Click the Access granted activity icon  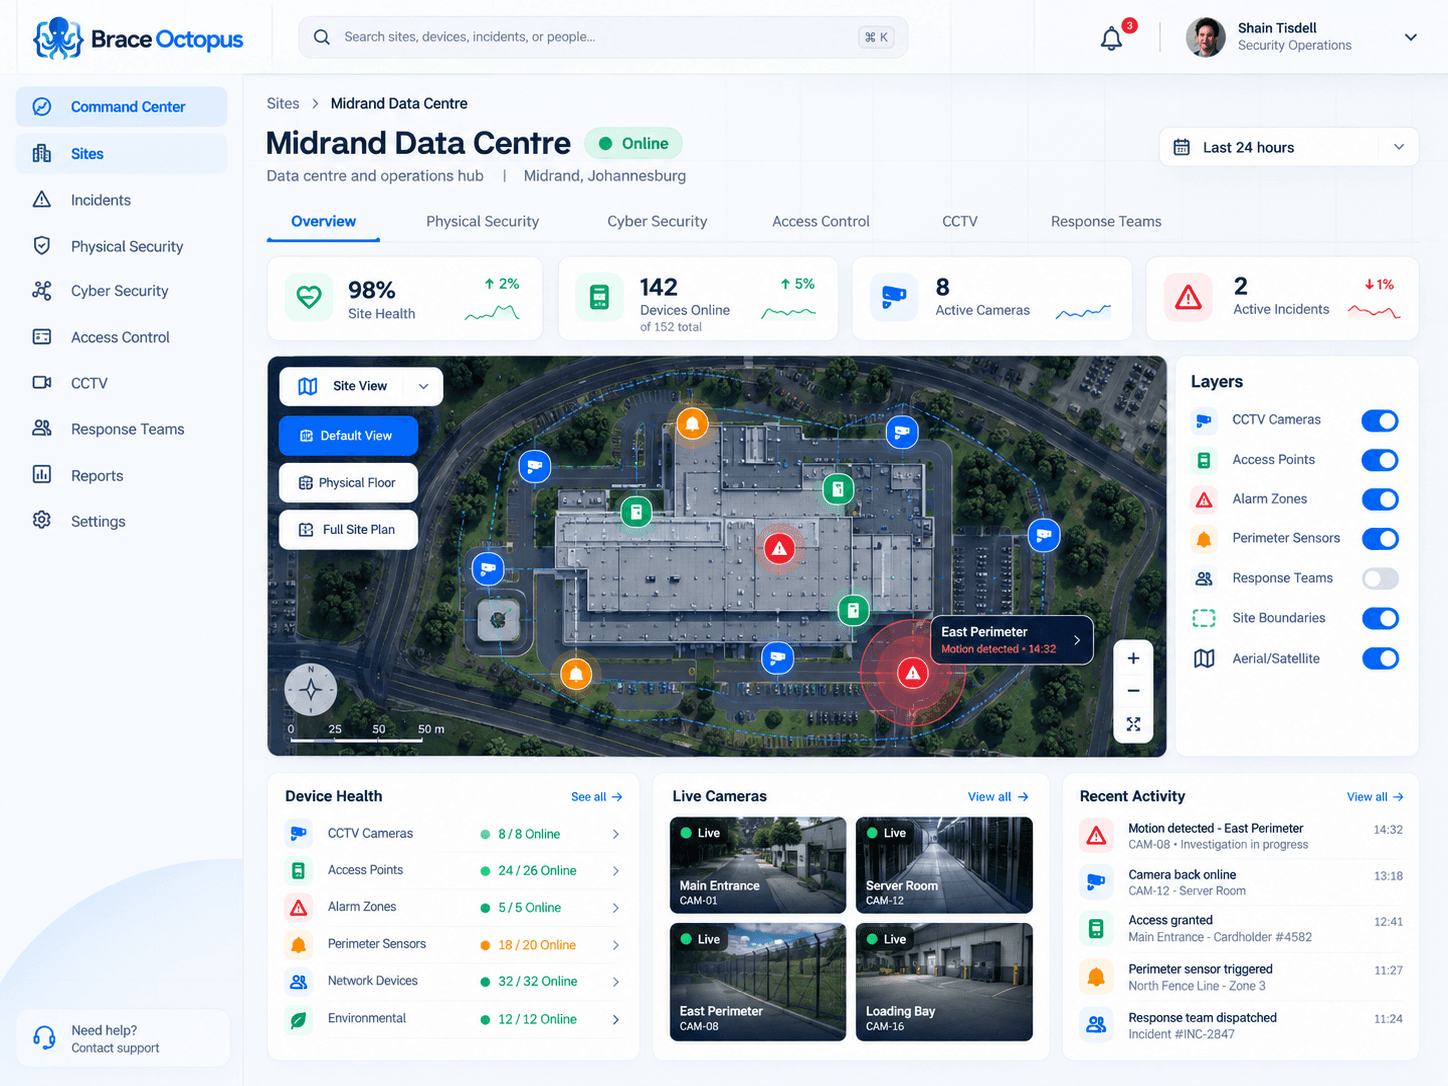tap(1096, 929)
